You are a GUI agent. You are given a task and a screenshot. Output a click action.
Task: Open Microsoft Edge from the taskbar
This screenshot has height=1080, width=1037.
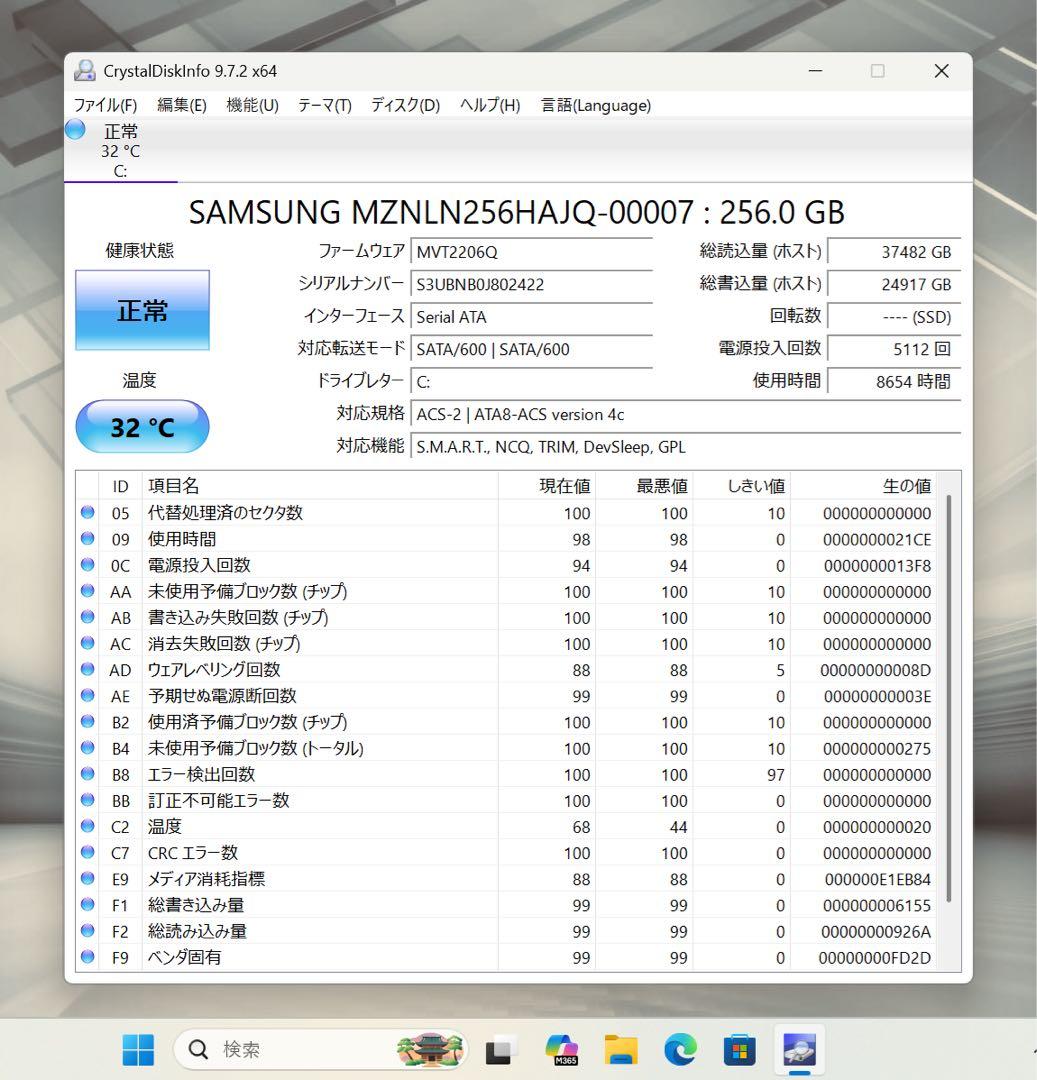[679, 1049]
